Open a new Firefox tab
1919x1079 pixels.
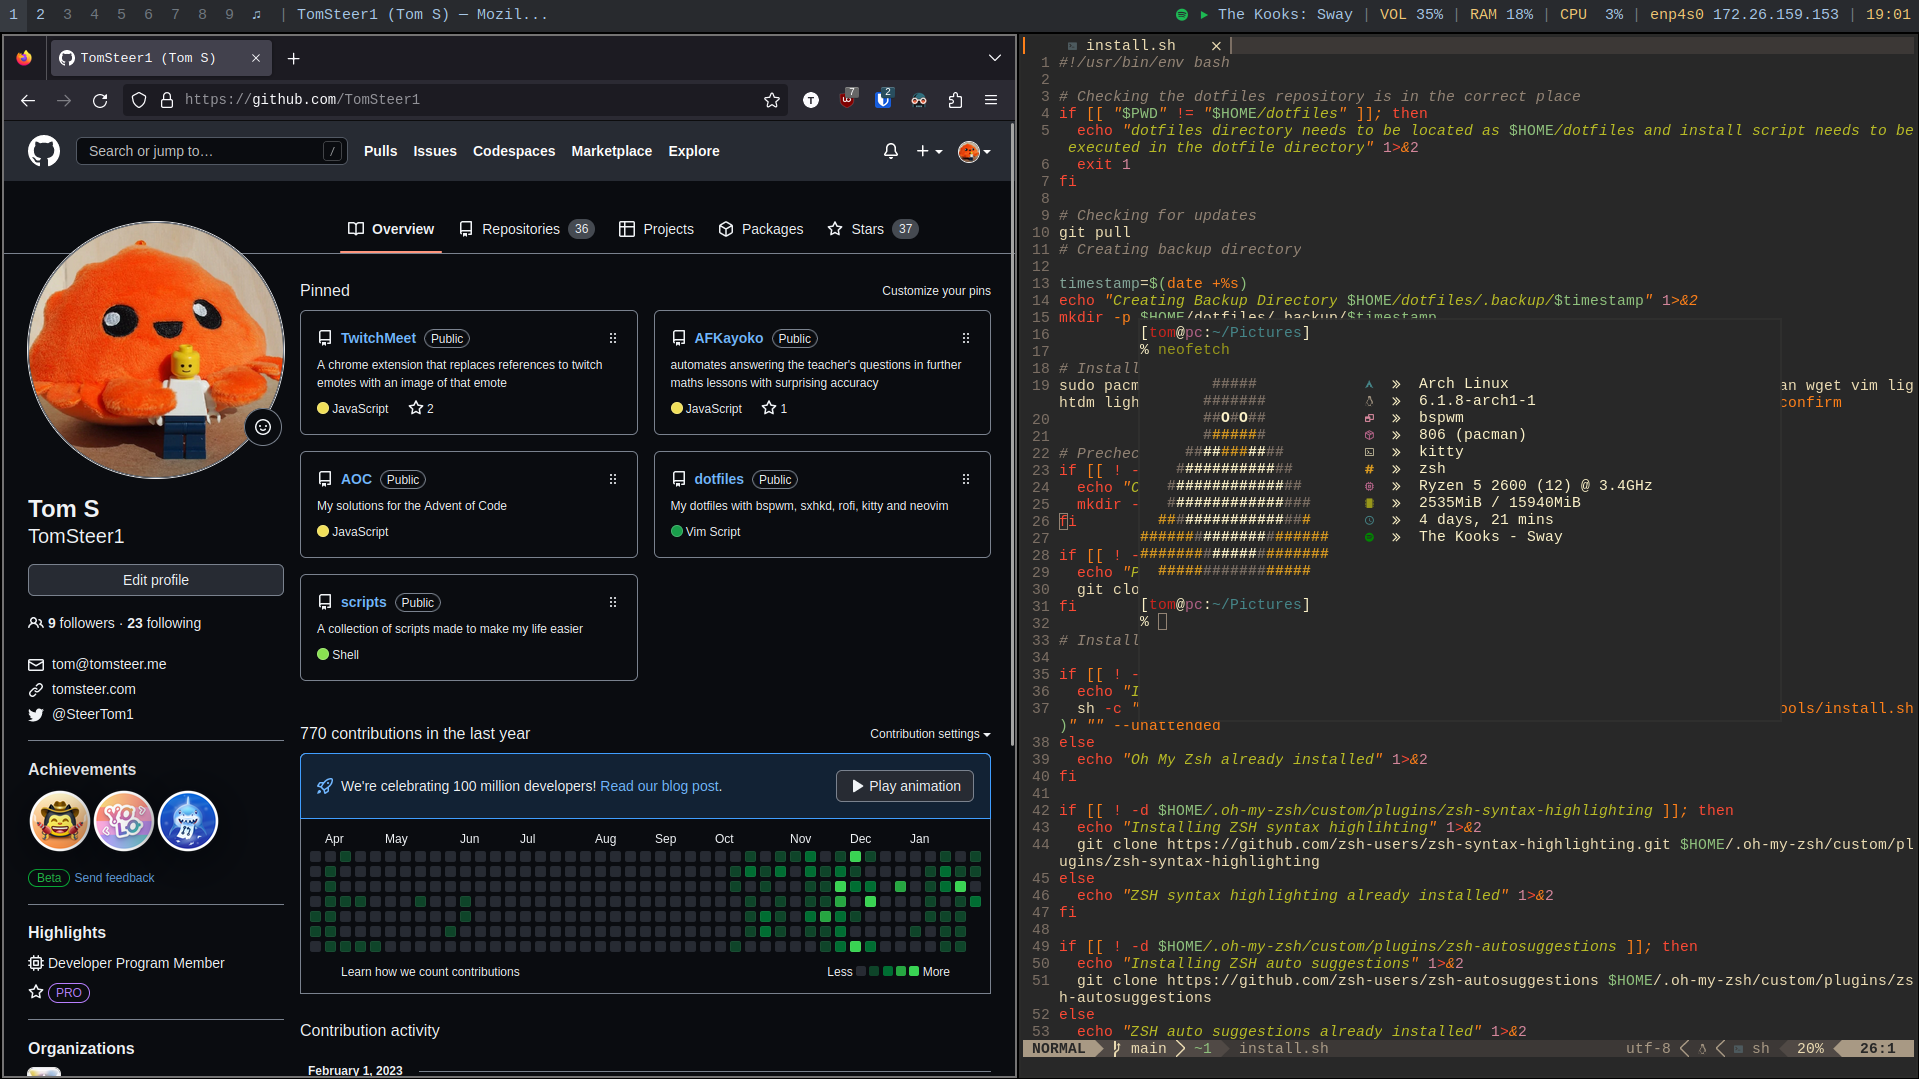tap(293, 59)
